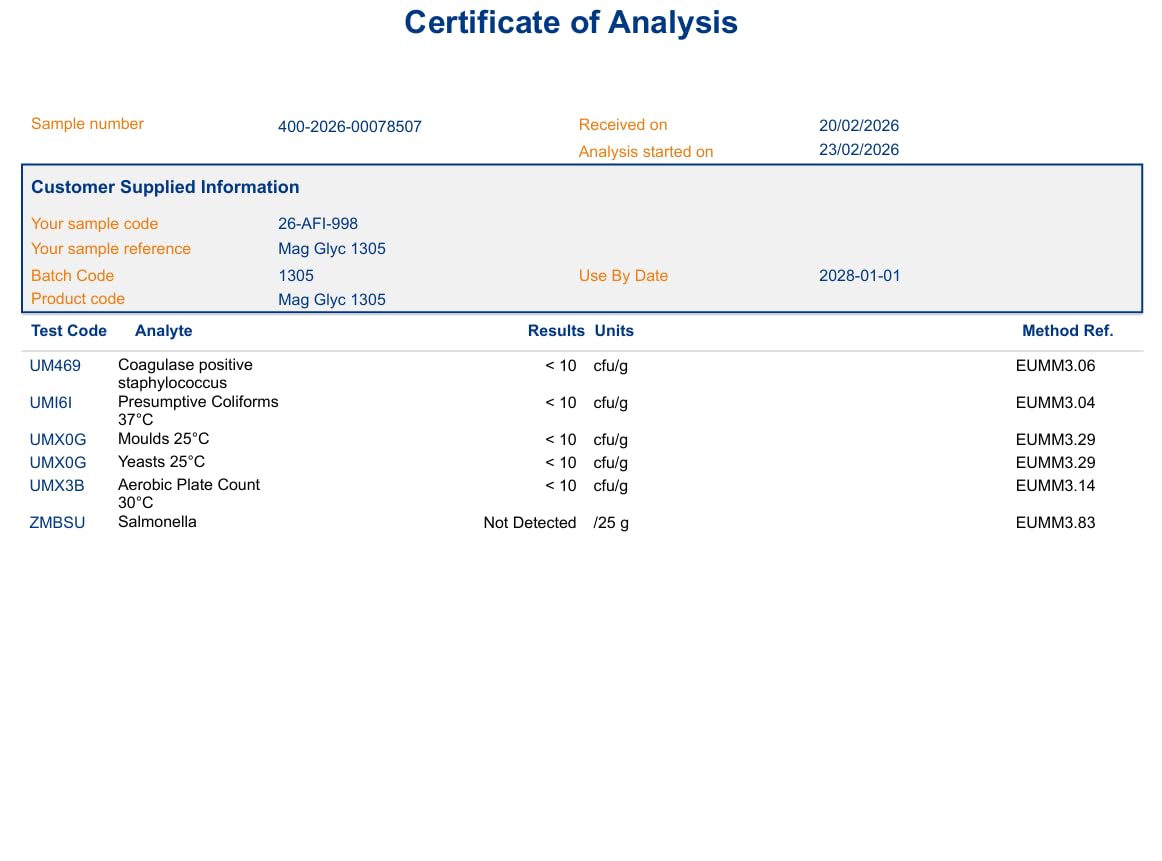Select test code UMX3B
The height and width of the screenshot is (861, 1162).
tap(57, 485)
